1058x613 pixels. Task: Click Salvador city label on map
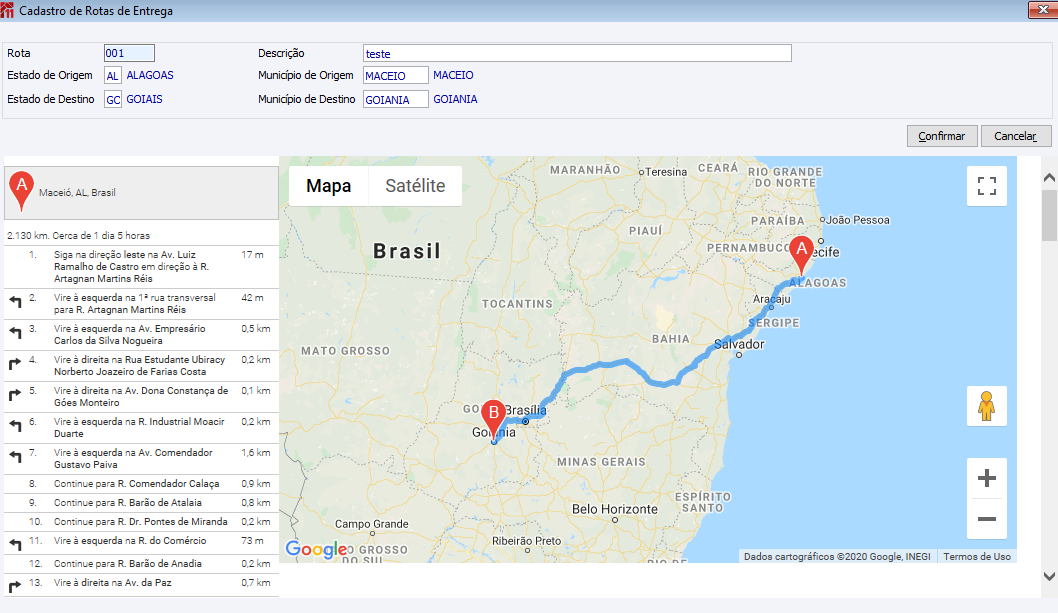(739, 344)
